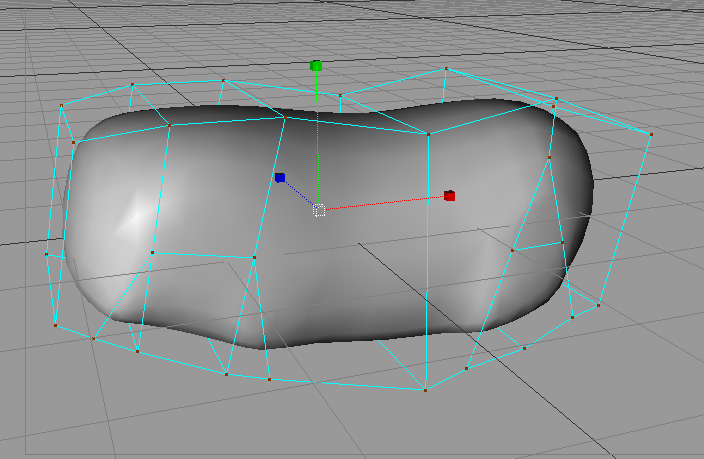Select vertex atop long vertical cage edge
Image resolution: width=704 pixels, height=459 pixels.
tap(429, 133)
